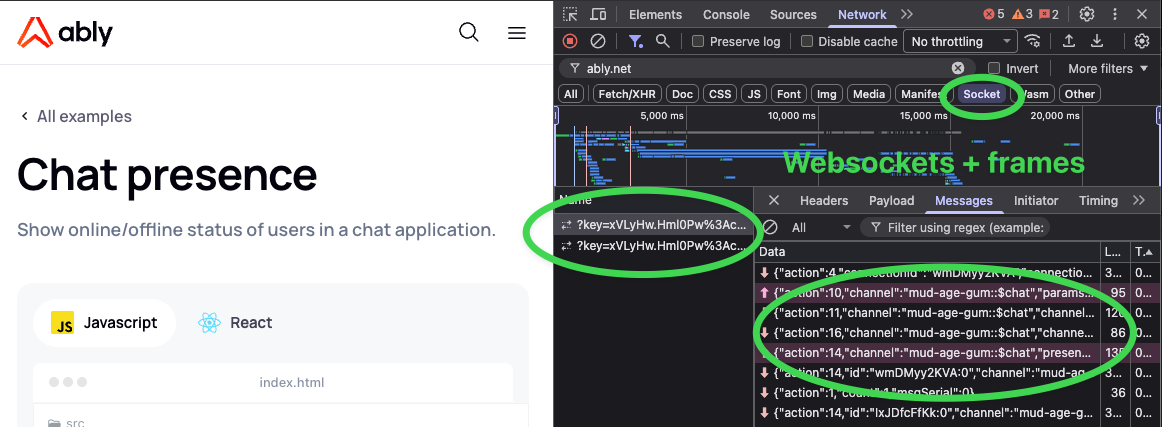Close the request details pane
The height and width of the screenshot is (427, 1162).
tap(774, 200)
